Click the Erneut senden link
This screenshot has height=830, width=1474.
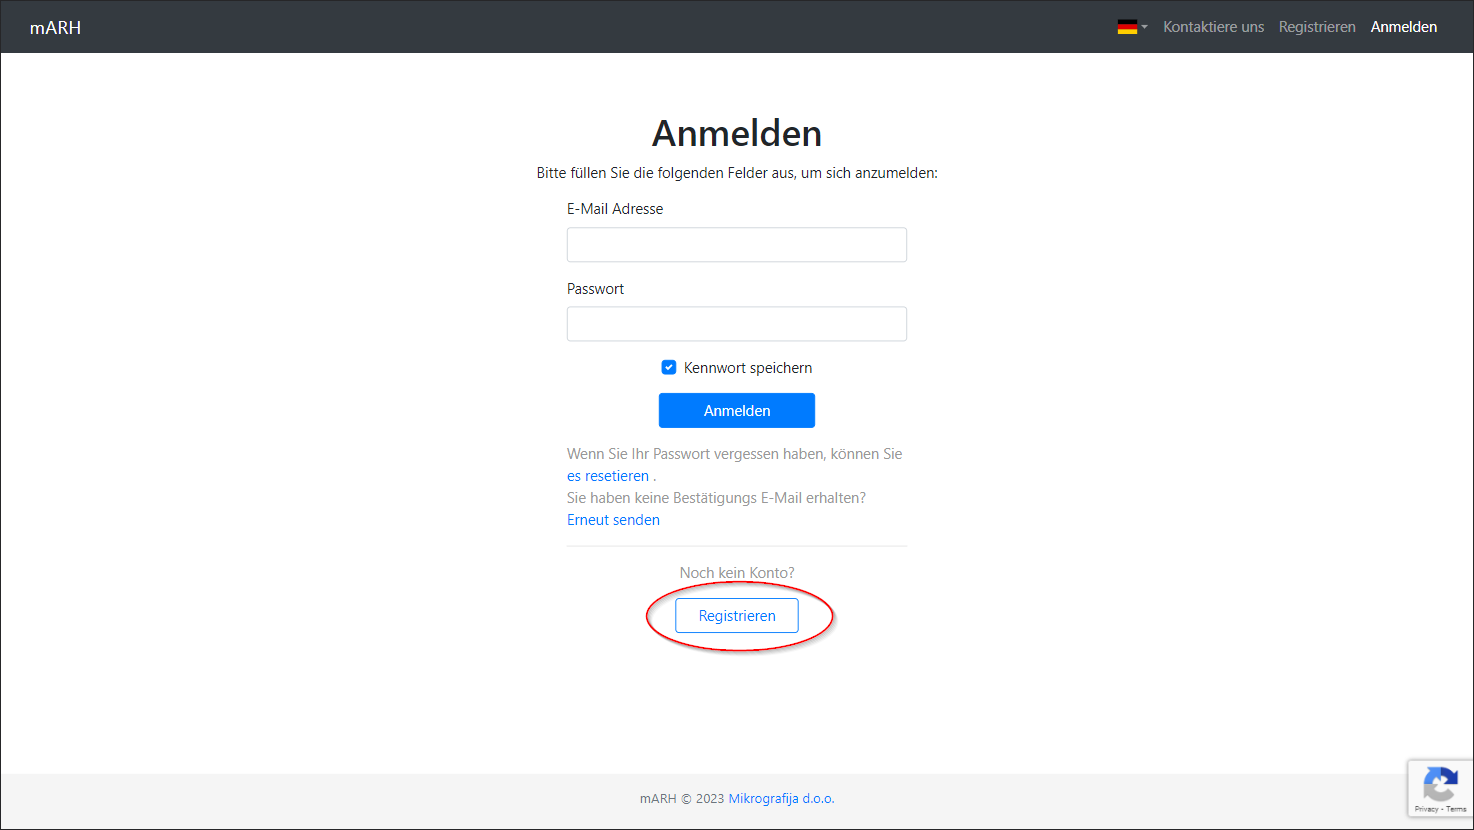coord(613,520)
